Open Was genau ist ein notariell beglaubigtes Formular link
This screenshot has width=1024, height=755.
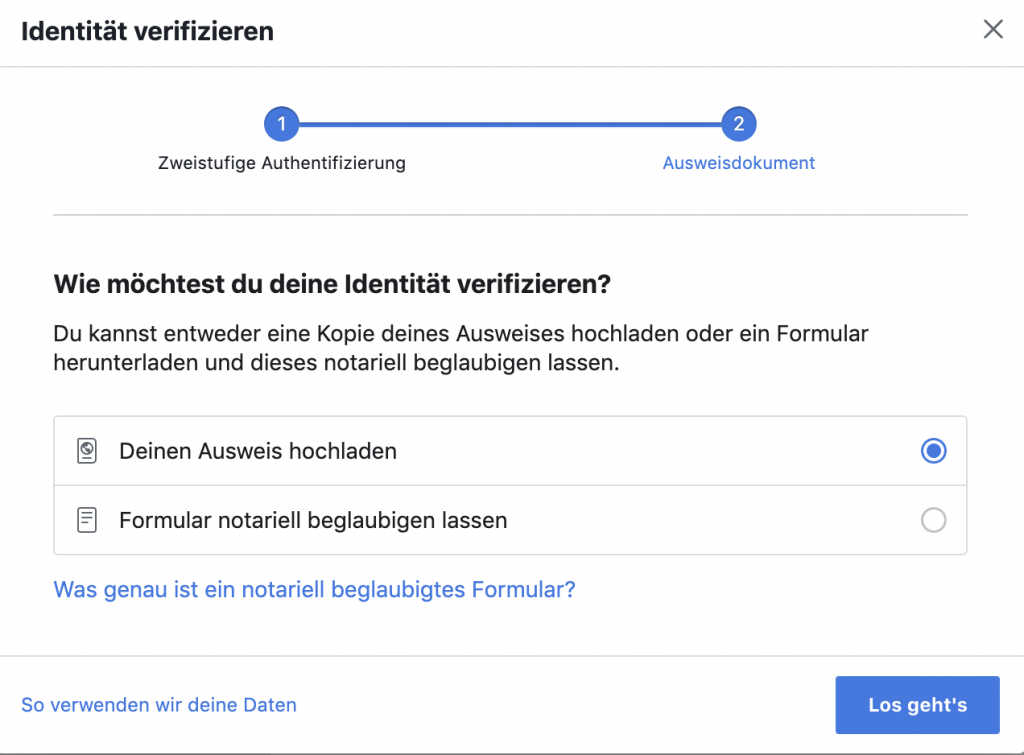point(314,589)
